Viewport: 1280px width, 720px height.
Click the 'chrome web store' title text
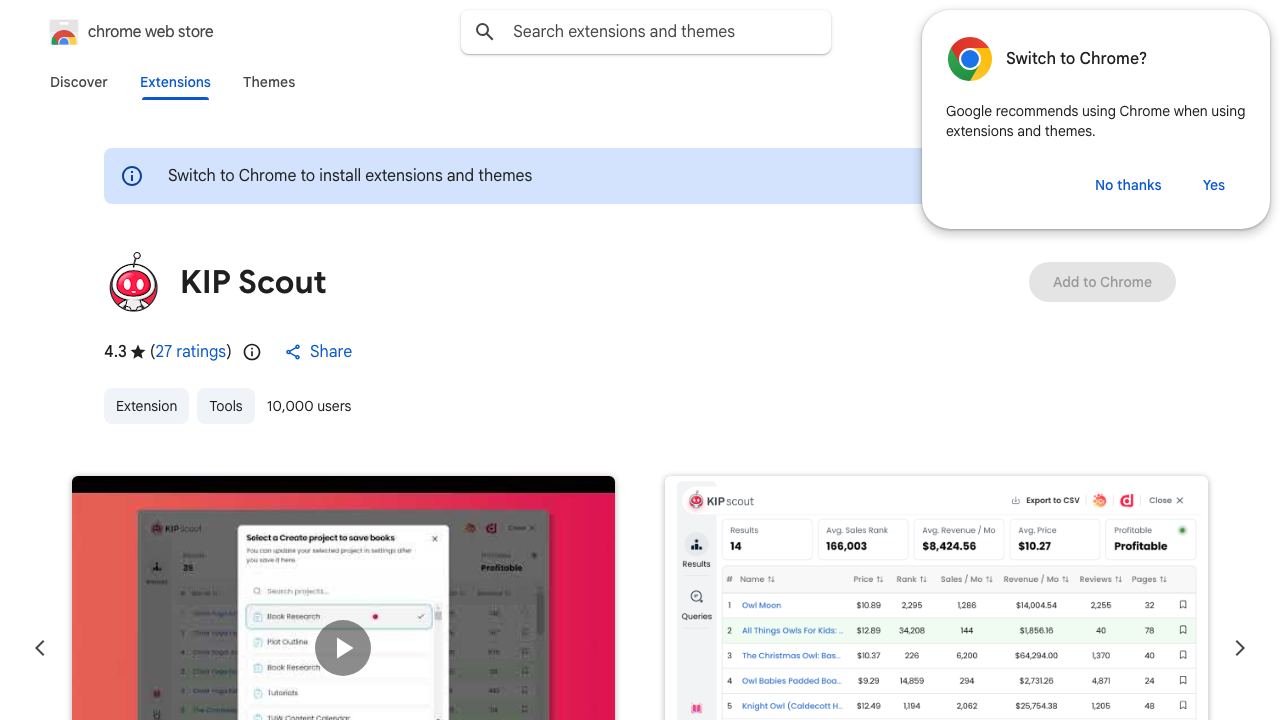tap(151, 32)
